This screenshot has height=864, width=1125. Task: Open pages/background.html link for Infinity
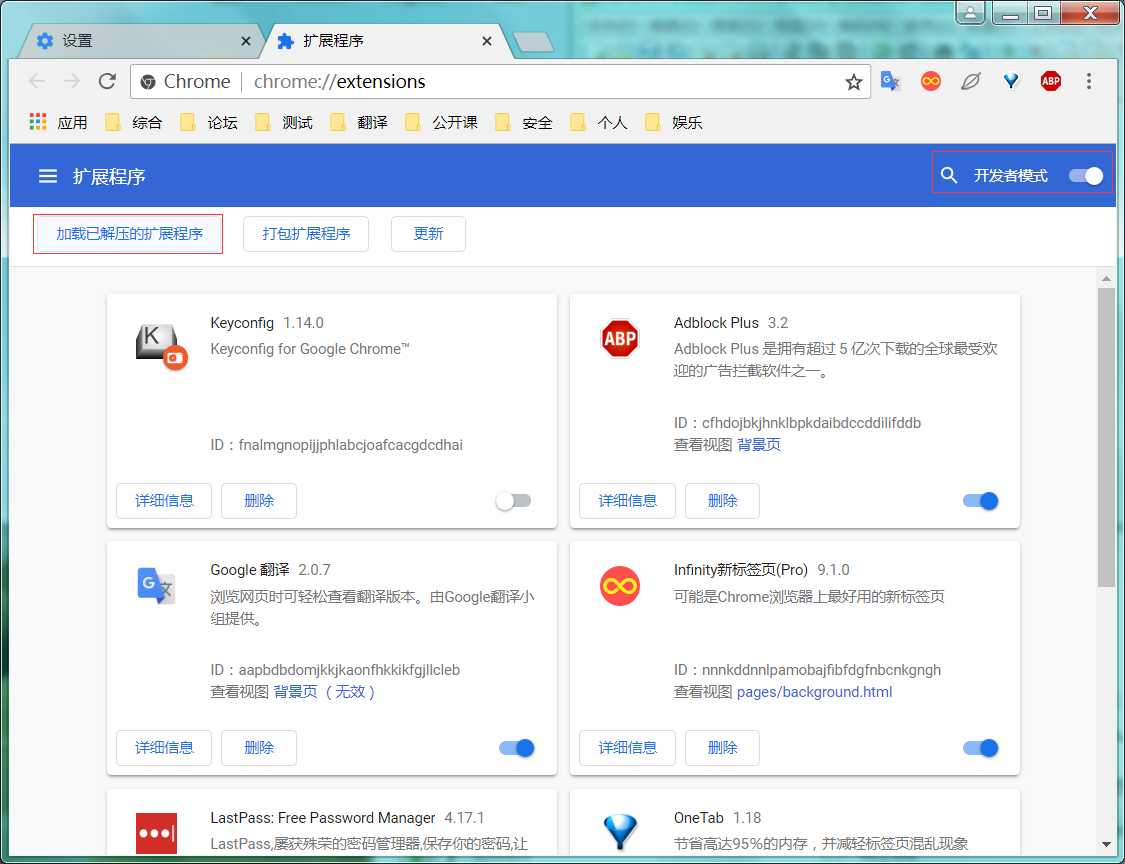[814, 692]
